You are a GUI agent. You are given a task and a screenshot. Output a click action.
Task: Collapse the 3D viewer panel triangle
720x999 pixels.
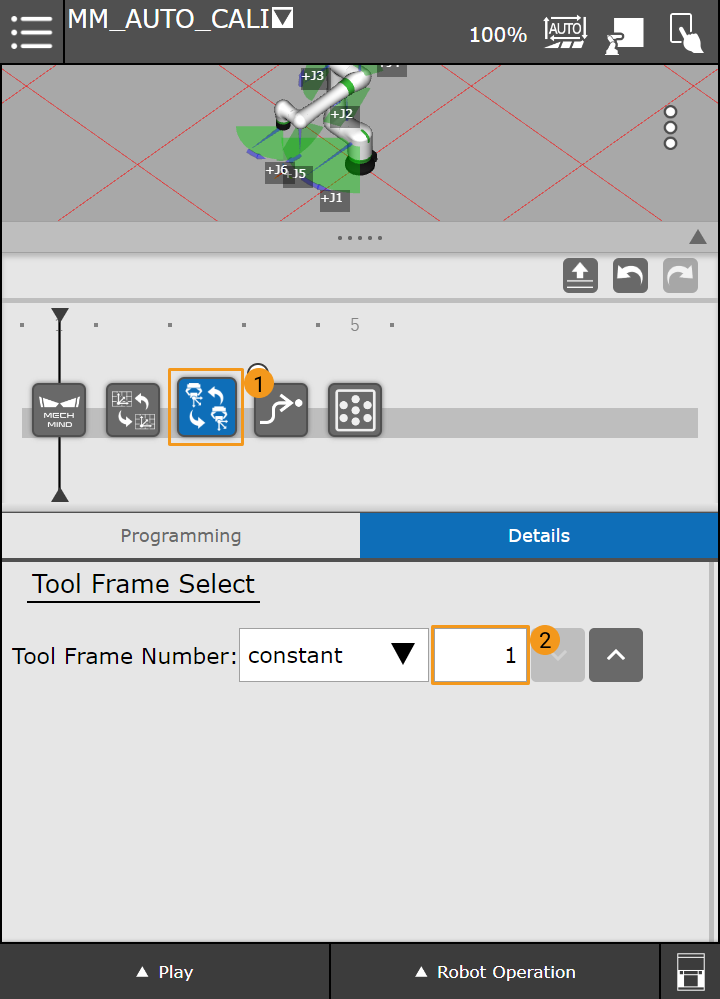point(697,237)
